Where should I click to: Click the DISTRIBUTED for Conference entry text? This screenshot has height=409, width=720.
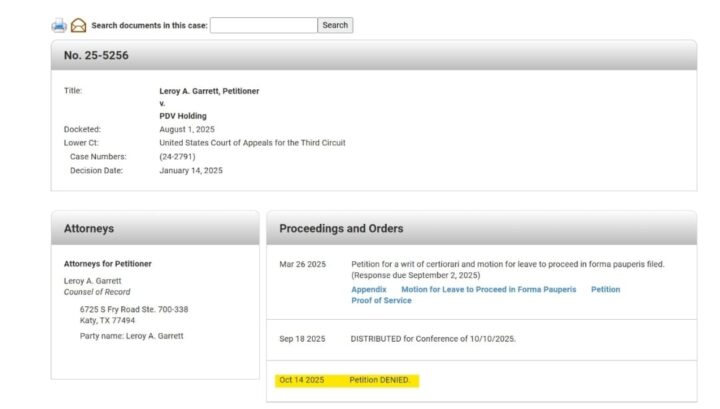point(432,339)
